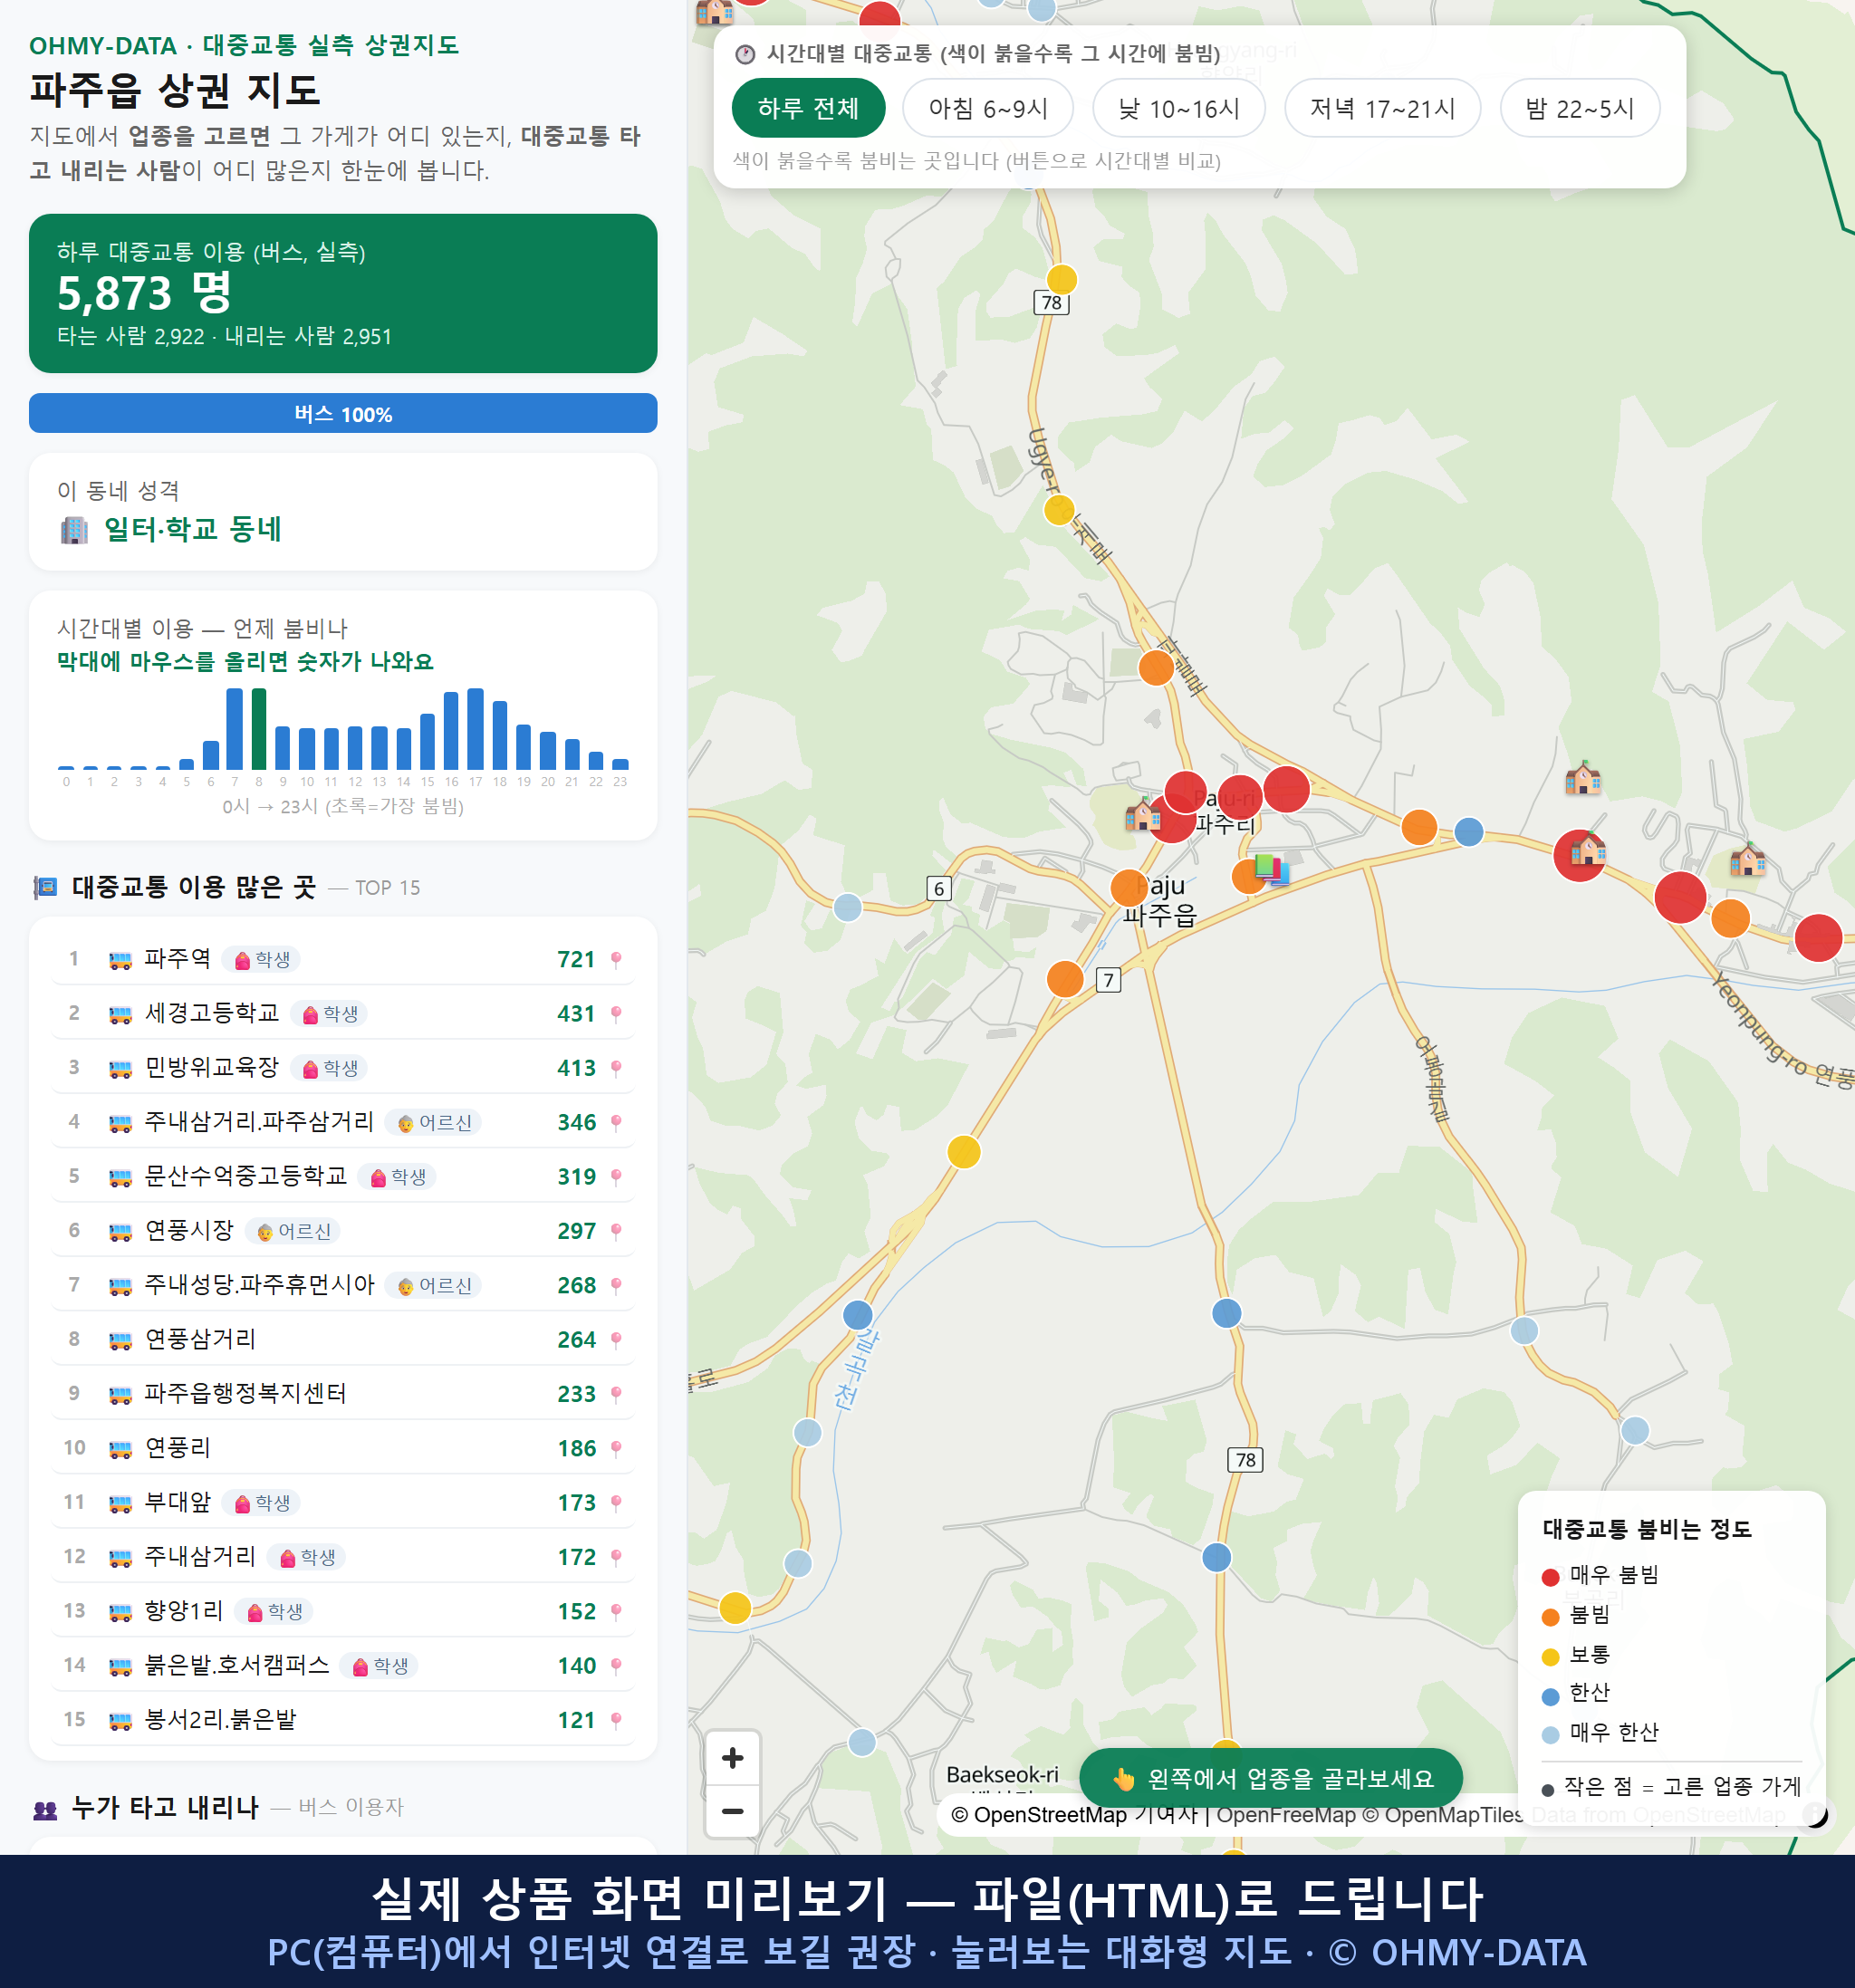Locate 세경고등학교 via its pin icon
The image size is (1855, 1988).
pyautogui.click(x=616, y=1014)
